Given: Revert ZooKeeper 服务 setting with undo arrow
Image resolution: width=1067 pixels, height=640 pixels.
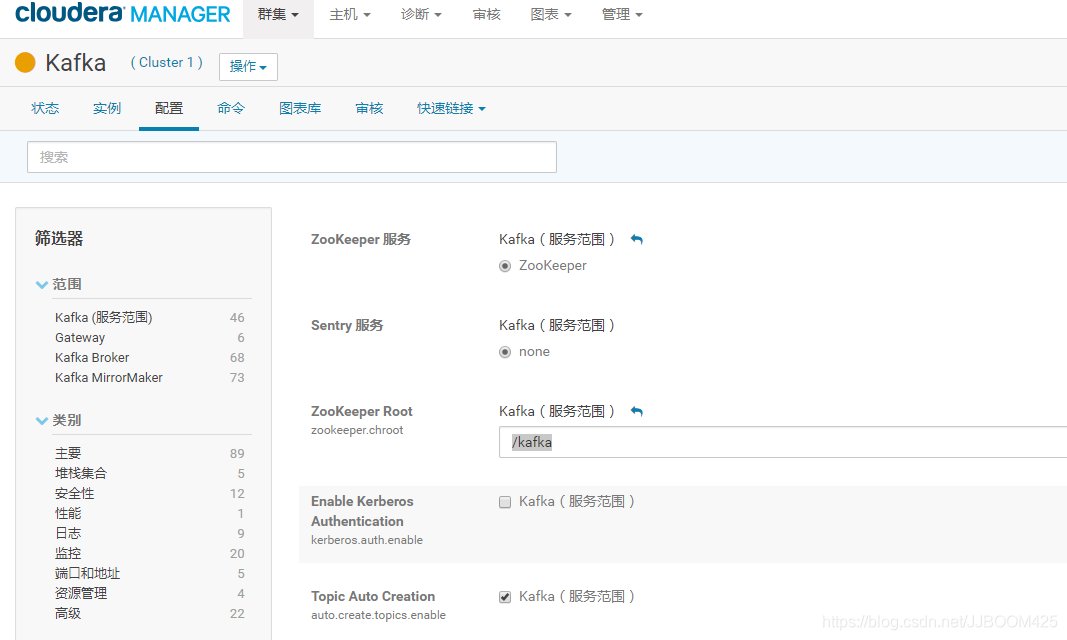Looking at the screenshot, I should click(x=636, y=239).
